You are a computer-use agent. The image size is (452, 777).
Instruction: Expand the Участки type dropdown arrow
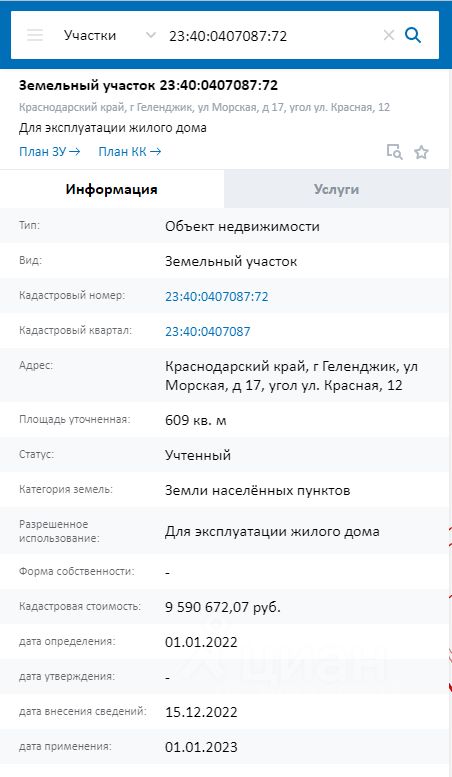pyautogui.click(x=151, y=35)
